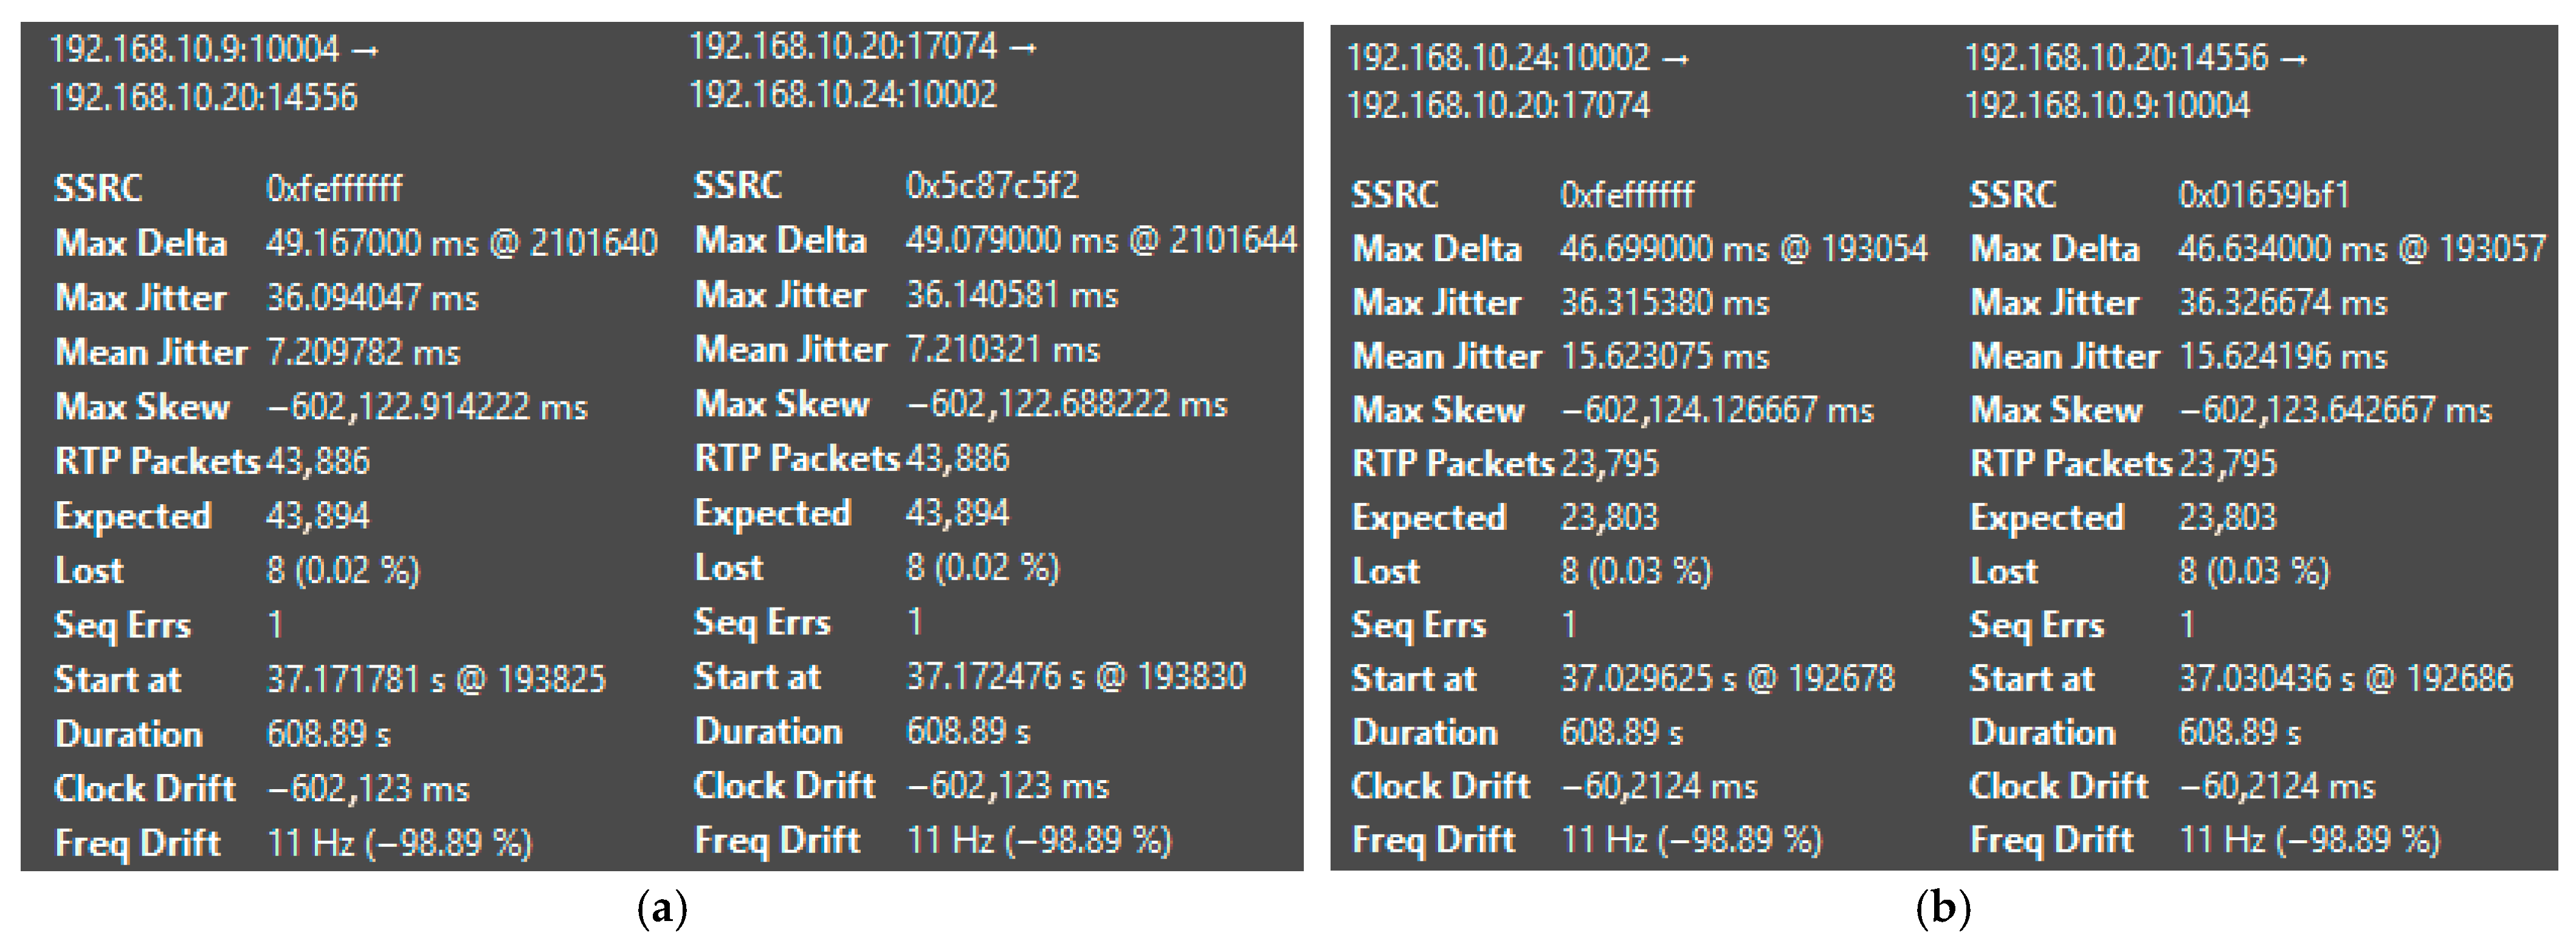Click the Max Jitter value 36.094047 ms
This screenshot has height=952, width=2576.
tap(372, 298)
